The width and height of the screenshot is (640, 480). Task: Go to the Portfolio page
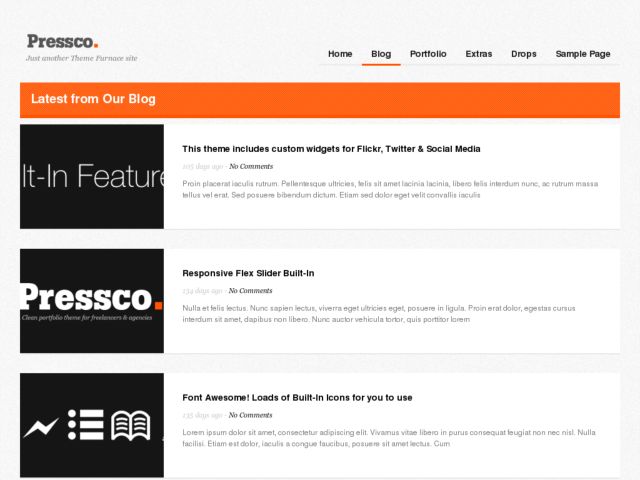click(x=428, y=54)
